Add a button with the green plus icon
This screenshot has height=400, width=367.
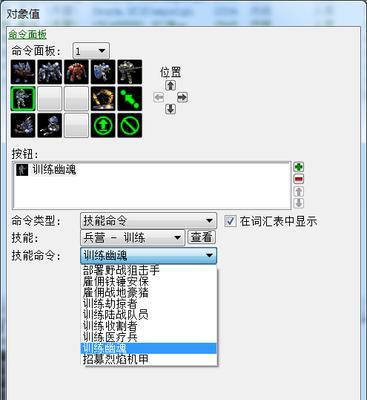(299, 167)
